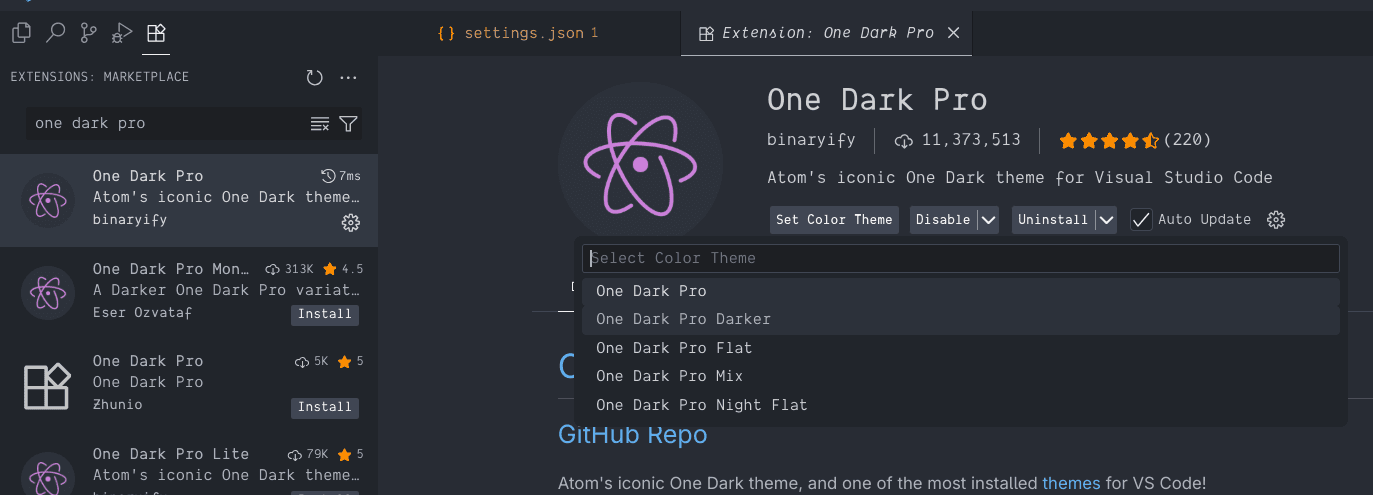Click the Select Color Theme input field
Screen dimensions: 1373x495
960,258
